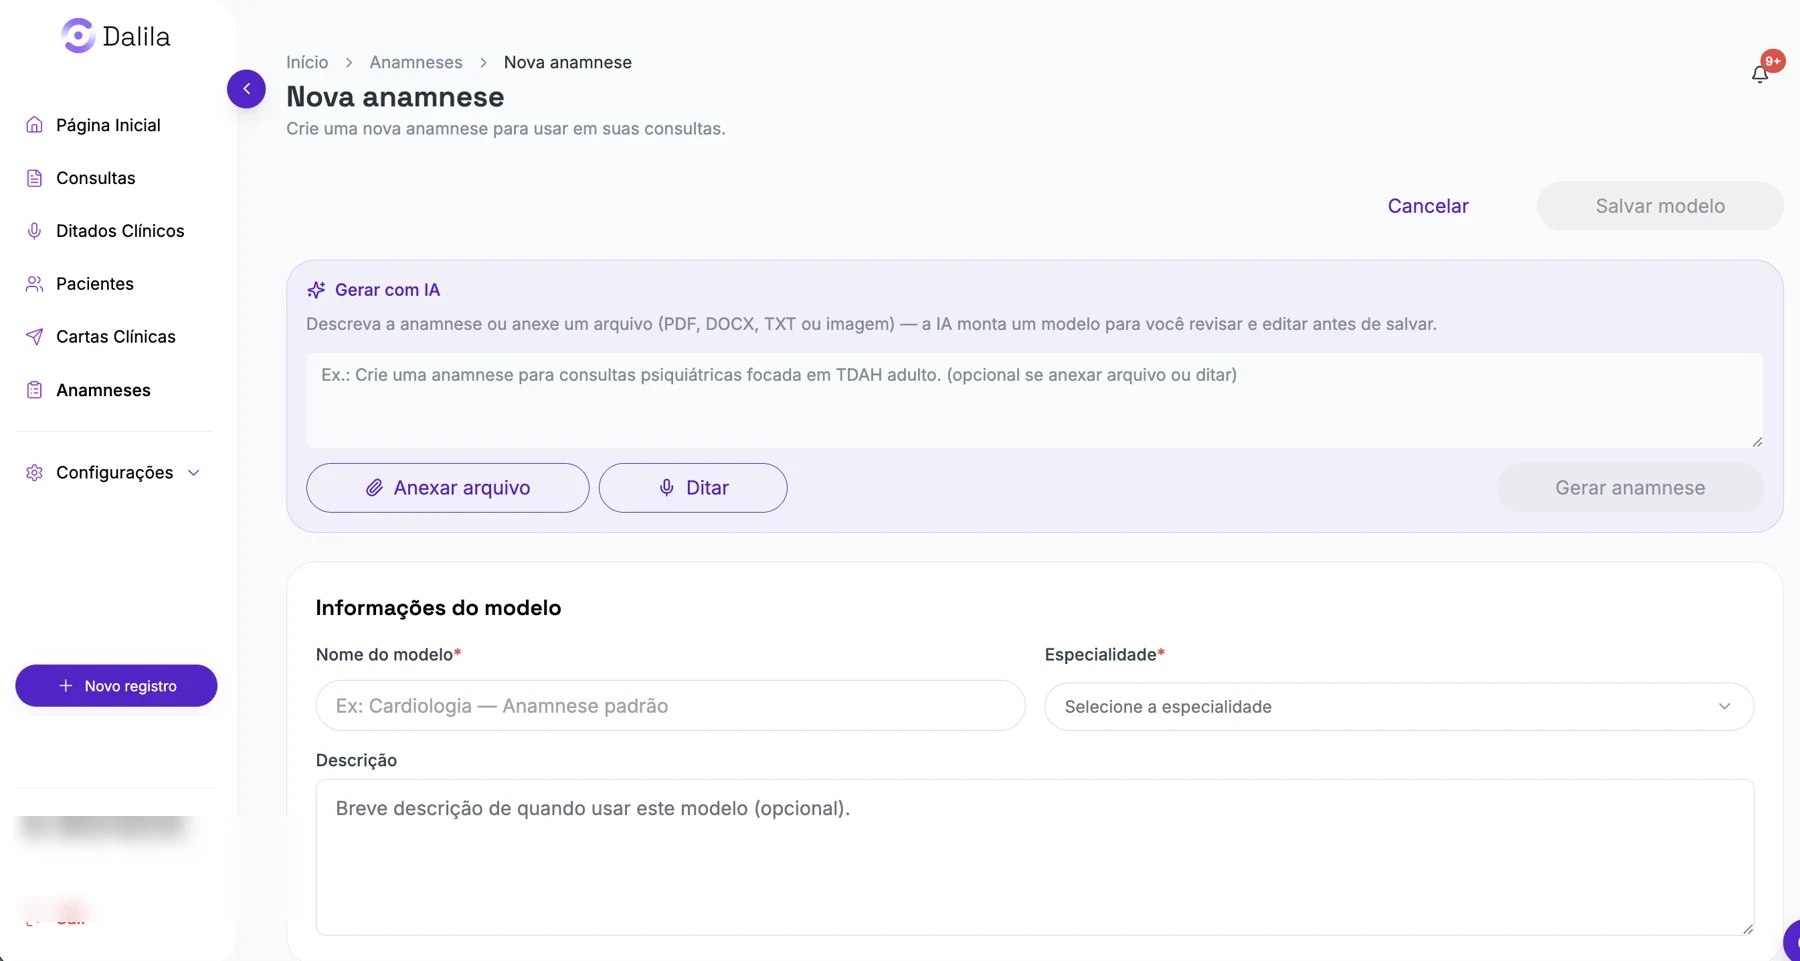Select Anamneses in the sidebar
The width and height of the screenshot is (1800, 961).
[x=103, y=390]
